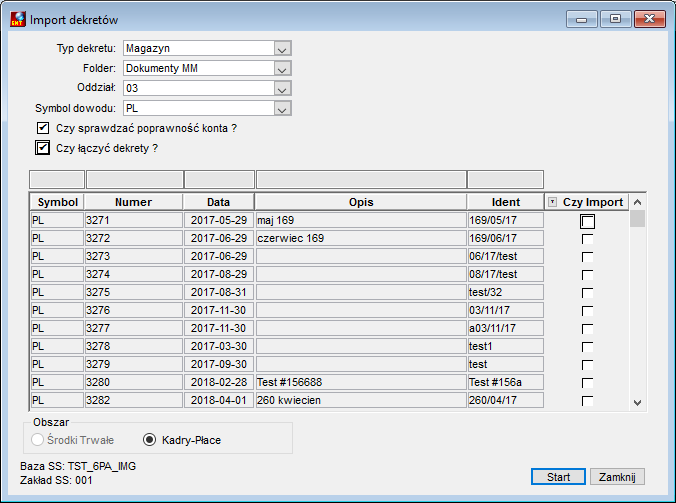The image size is (676, 503).
Task: Click the Ident filter field above table
Action: click(x=505, y=179)
